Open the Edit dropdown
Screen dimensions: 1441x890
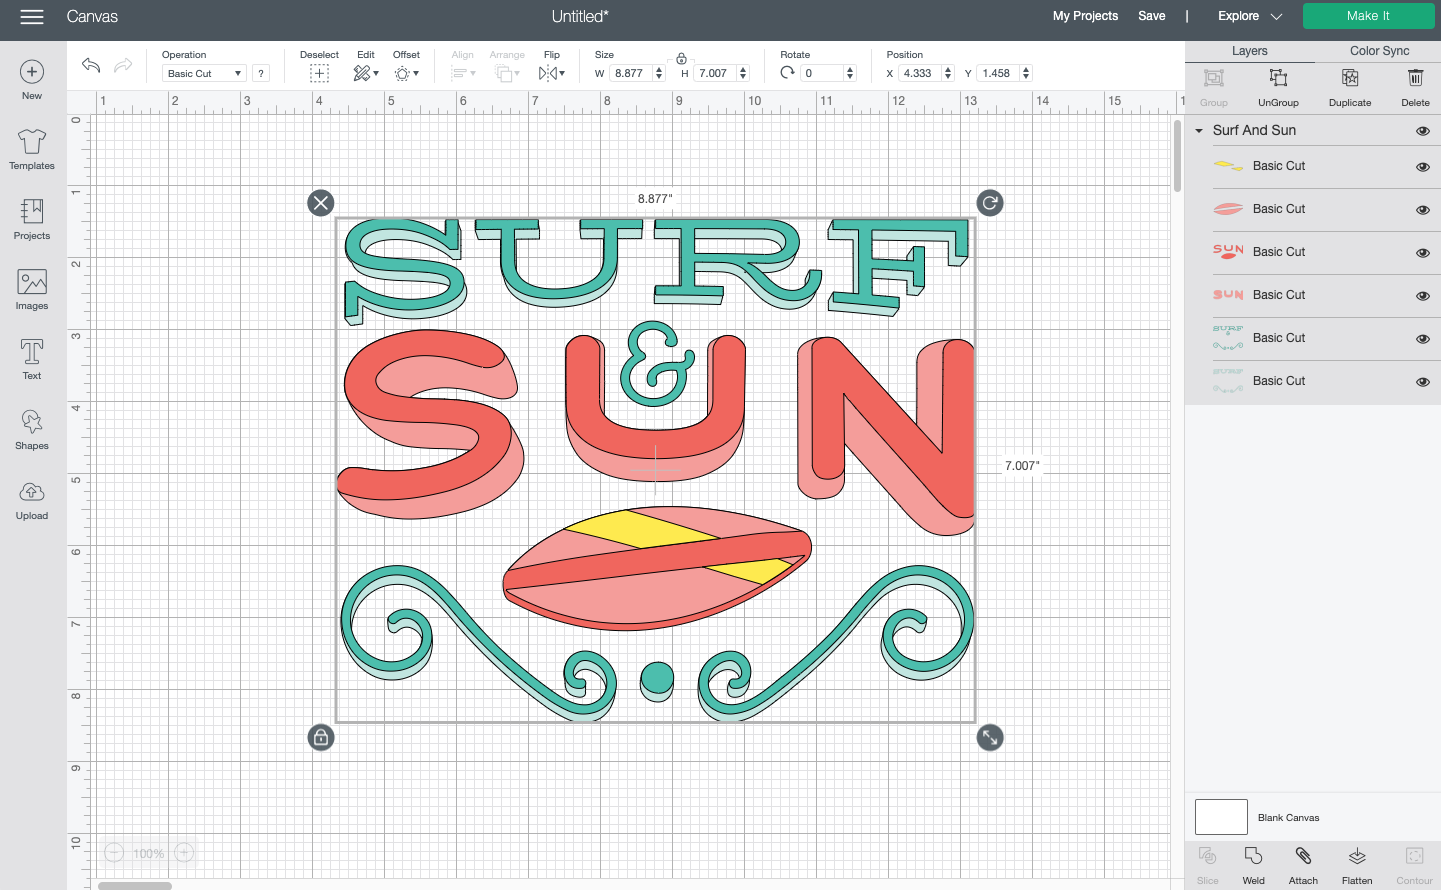[x=366, y=74]
